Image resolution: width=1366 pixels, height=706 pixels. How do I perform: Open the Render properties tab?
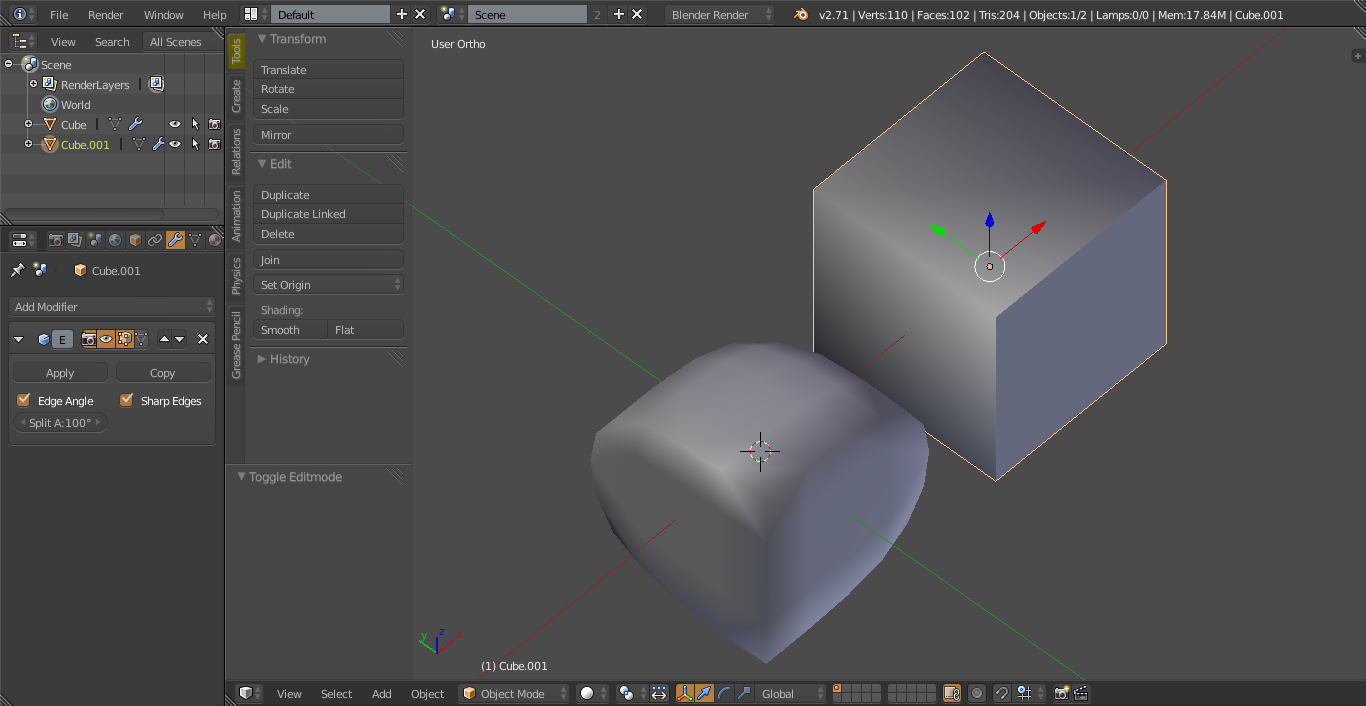tap(56, 240)
